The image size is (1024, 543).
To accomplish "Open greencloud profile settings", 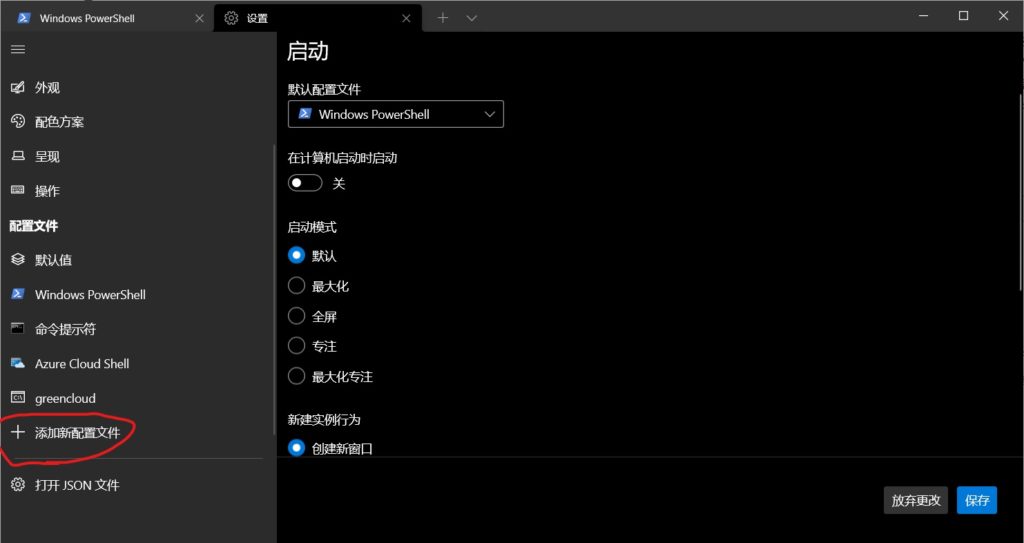I will click(x=136, y=398).
